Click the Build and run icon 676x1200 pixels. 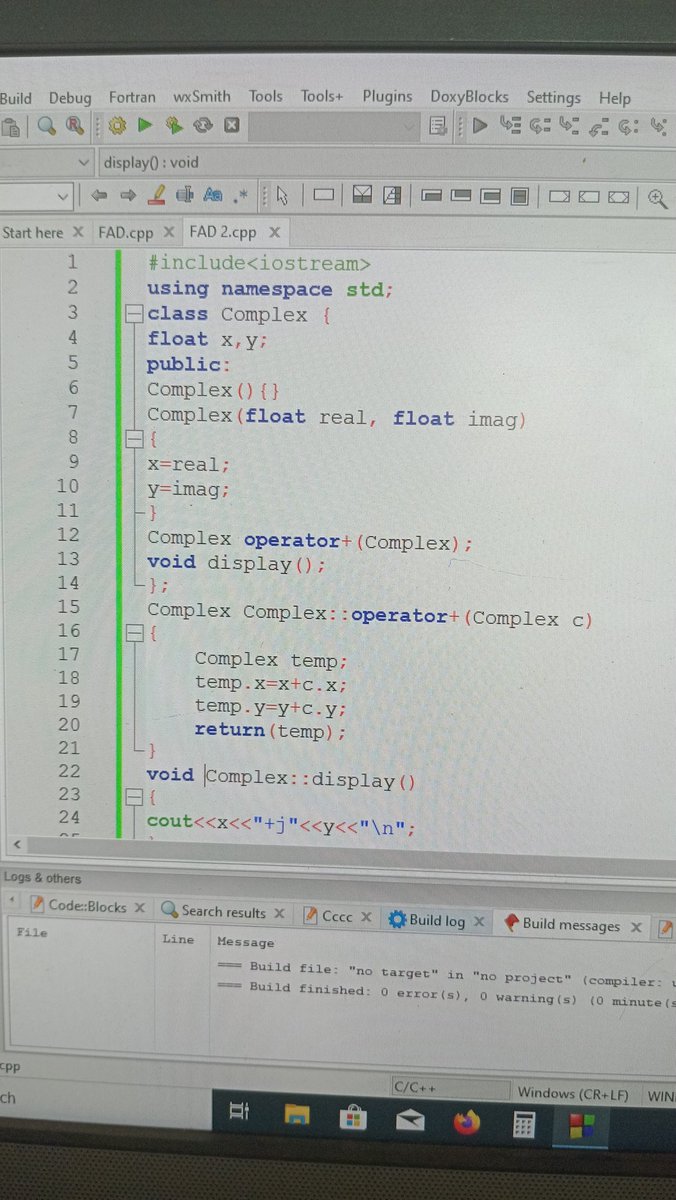tap(174, 126)
